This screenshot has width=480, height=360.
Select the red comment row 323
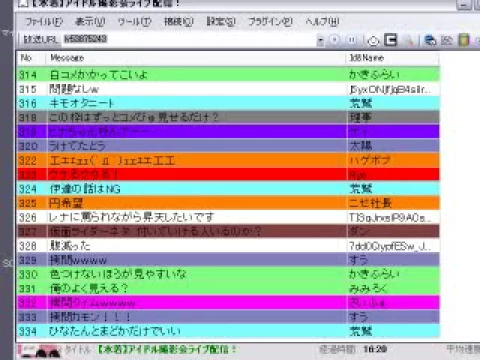tap(228, 174)
